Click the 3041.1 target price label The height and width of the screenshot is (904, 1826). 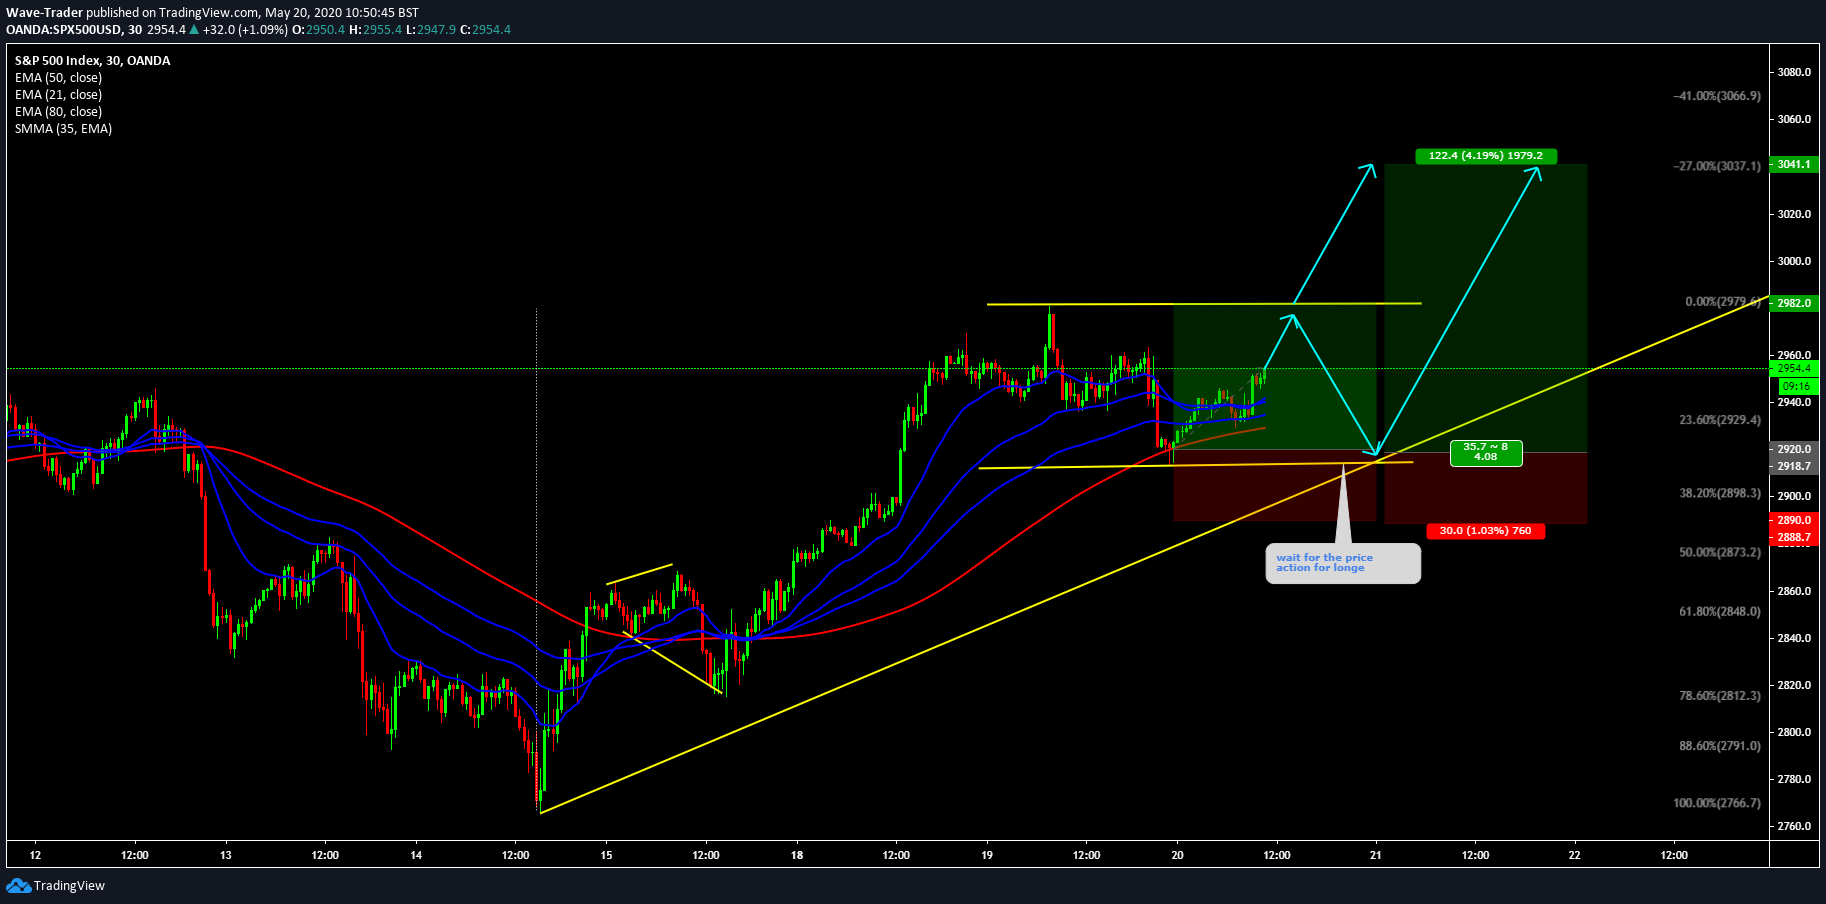tap(1794, 164)
